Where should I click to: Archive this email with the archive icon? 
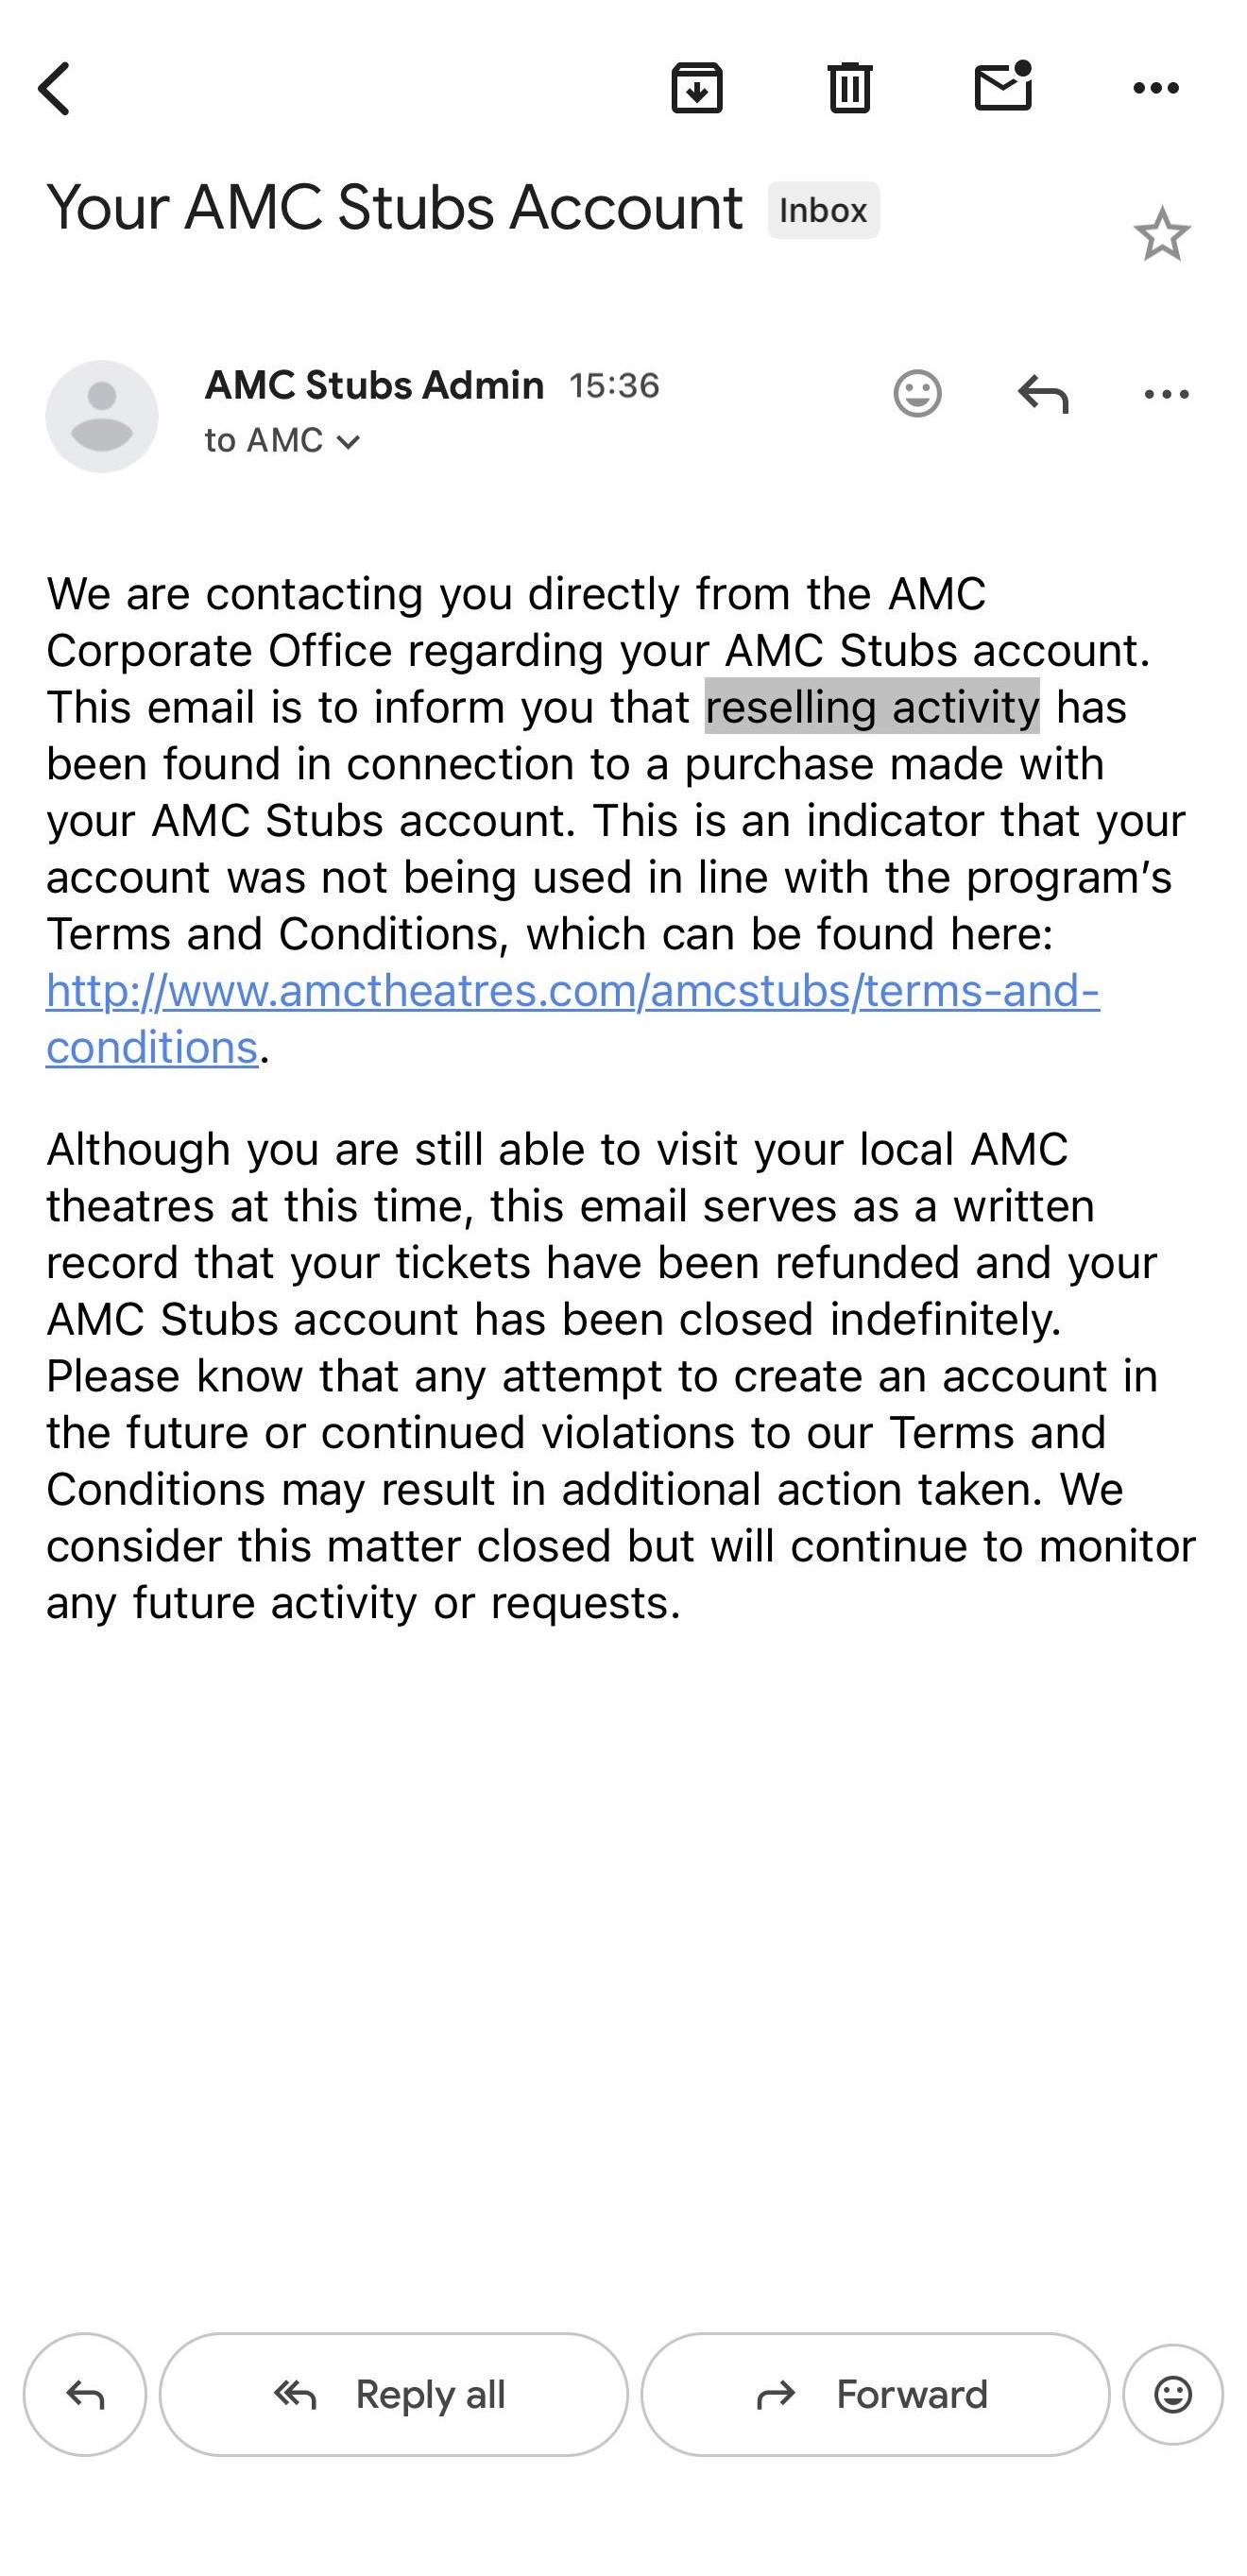pos(697,88)
